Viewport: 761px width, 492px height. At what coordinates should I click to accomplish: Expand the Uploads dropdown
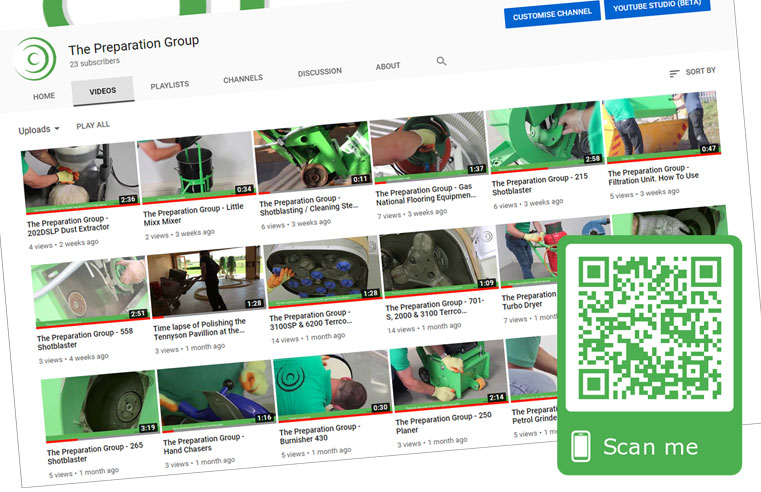39,130
